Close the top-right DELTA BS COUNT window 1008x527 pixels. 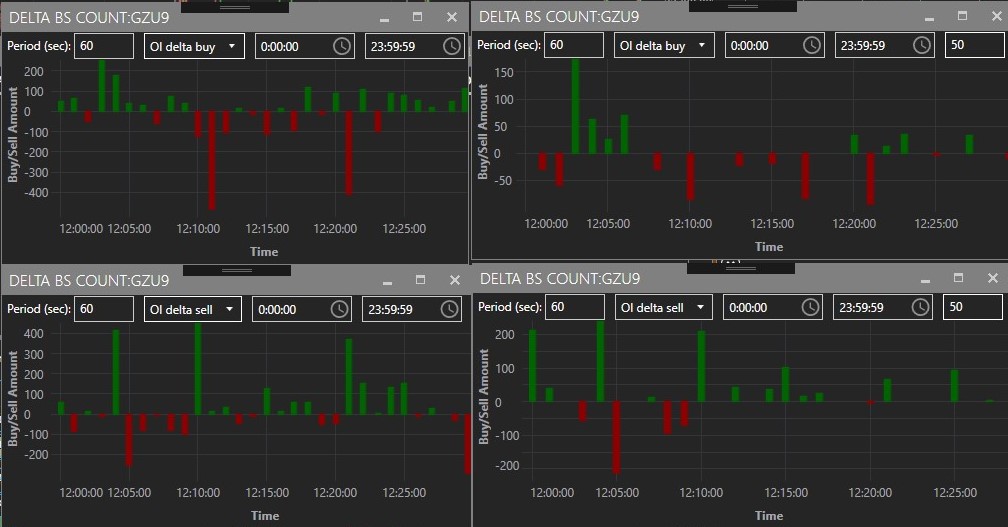996,16
